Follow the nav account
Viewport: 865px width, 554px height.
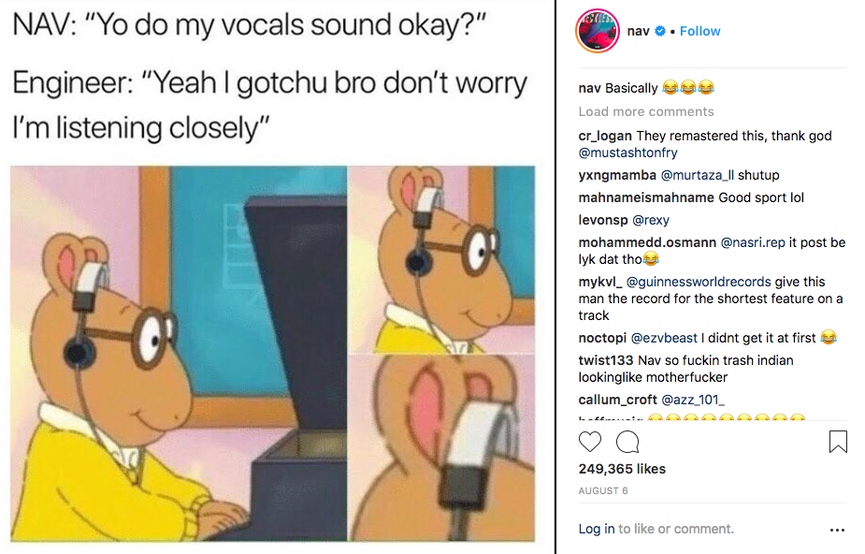coord(700,31)
